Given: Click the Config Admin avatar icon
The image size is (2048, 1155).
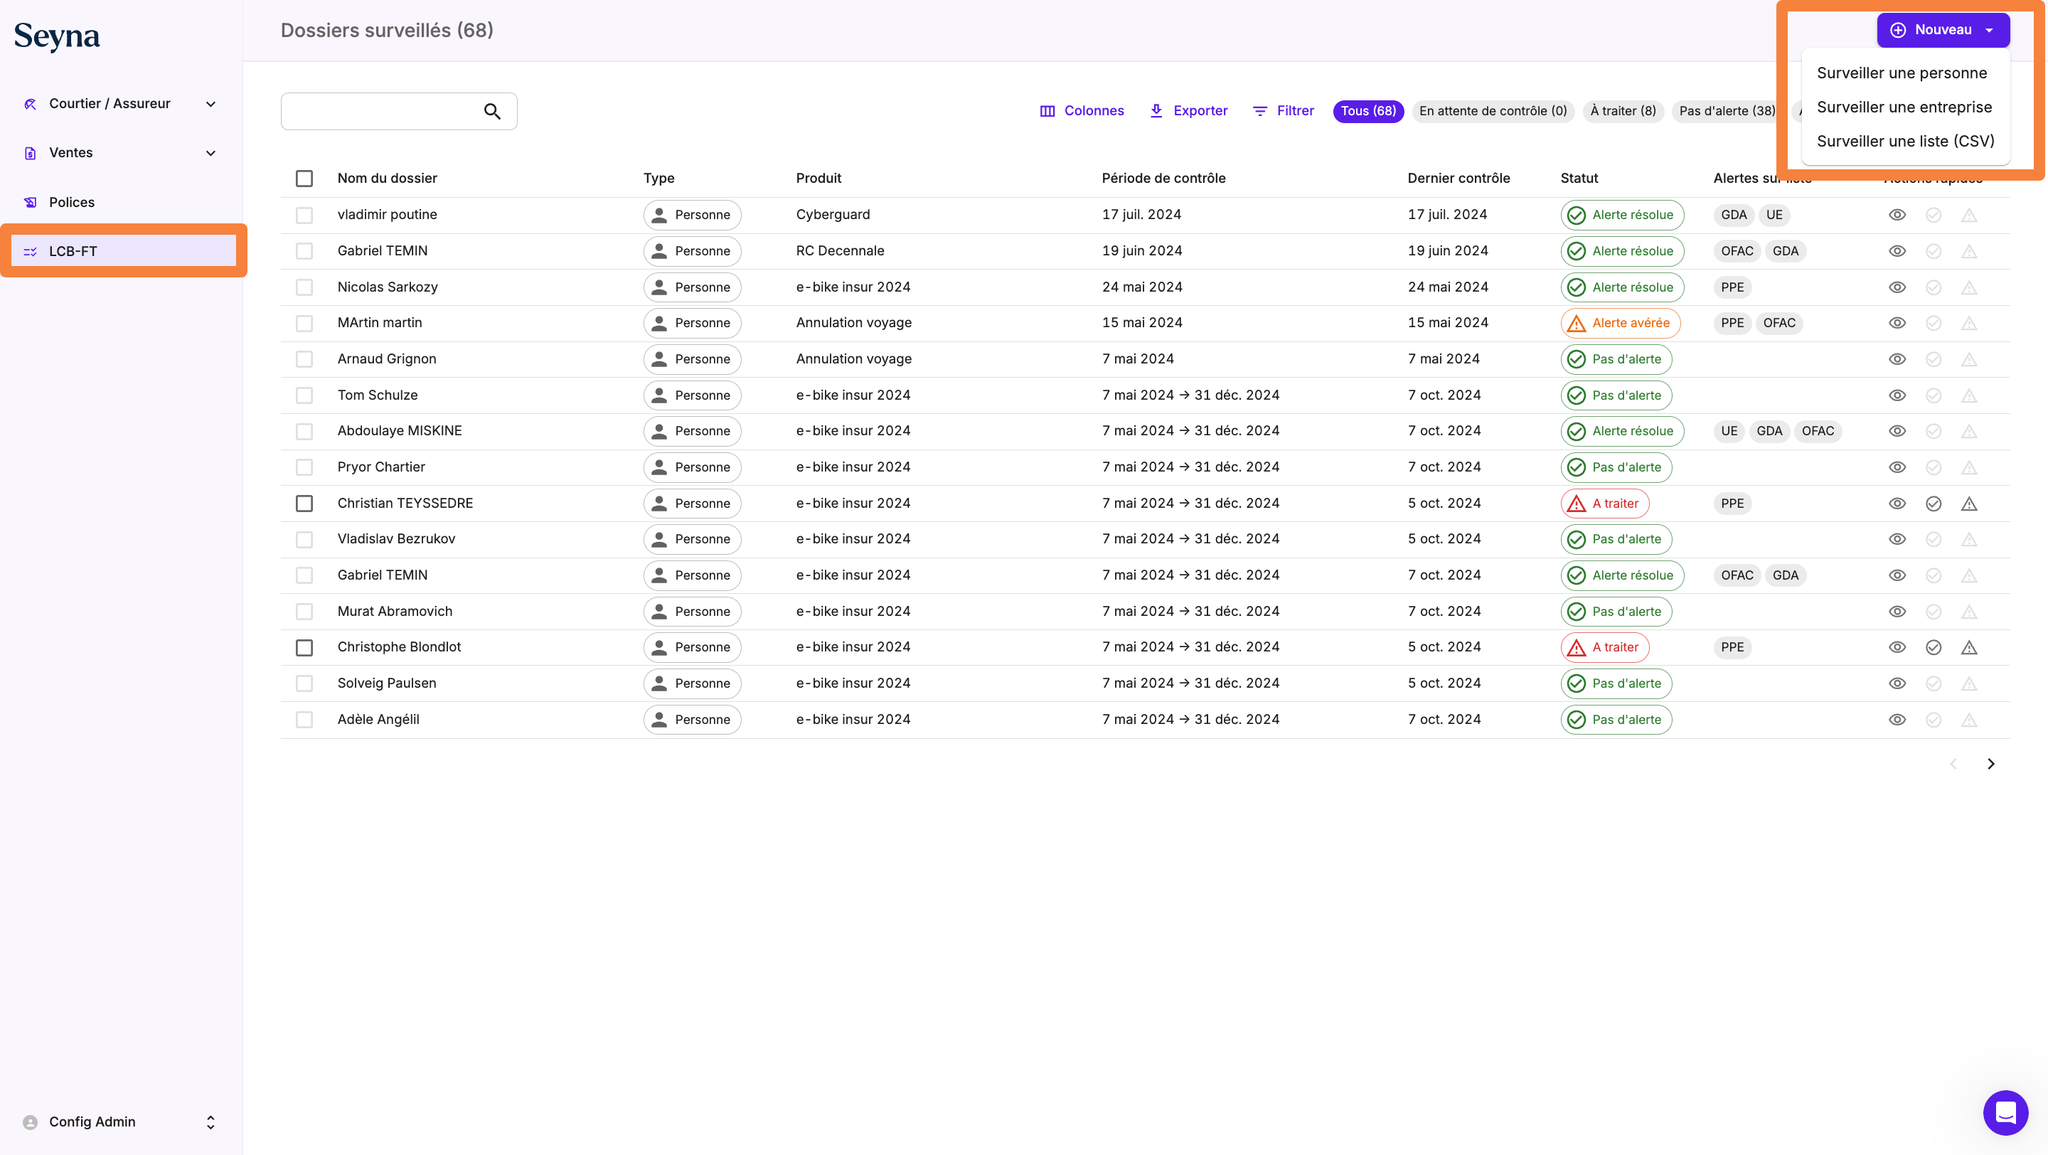Looking at the screenshot, I should [30, 1122].
